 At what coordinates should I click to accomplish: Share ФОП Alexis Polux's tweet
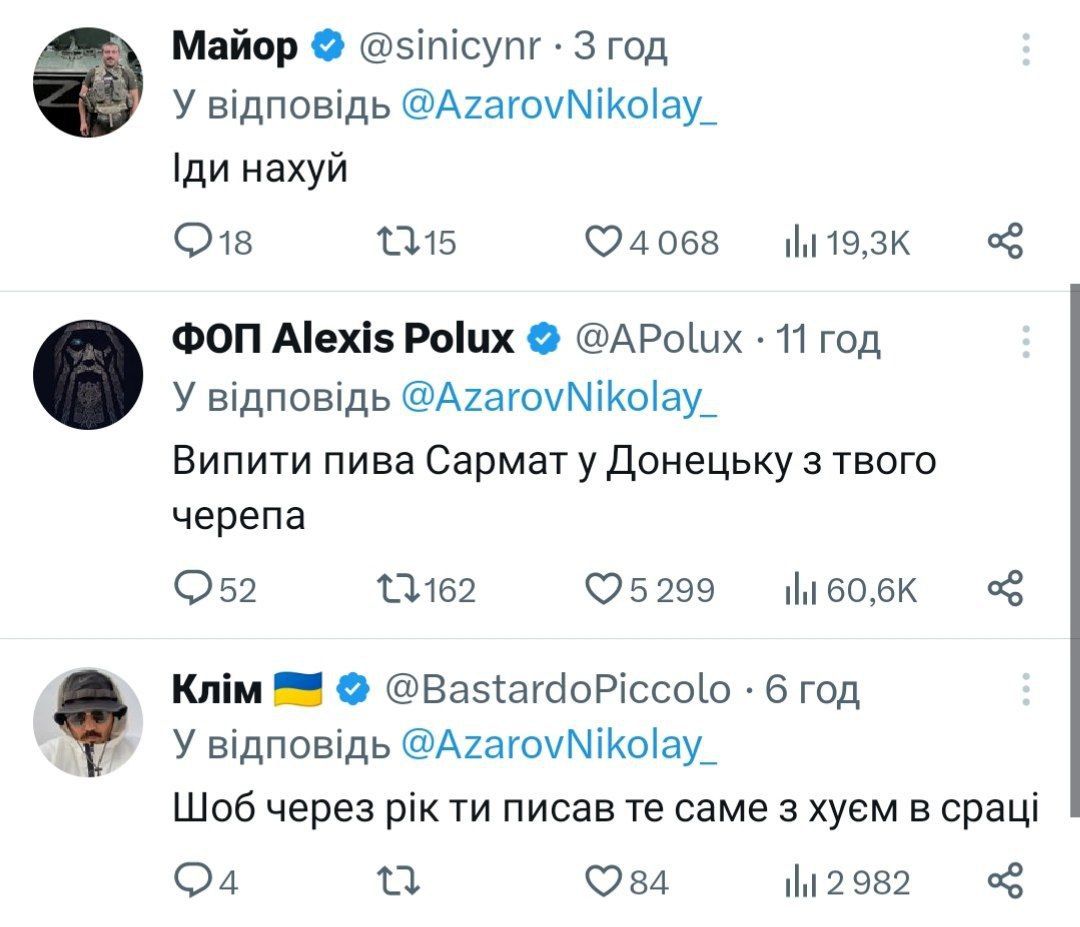pyautogui.click(x=1005, y=589)
